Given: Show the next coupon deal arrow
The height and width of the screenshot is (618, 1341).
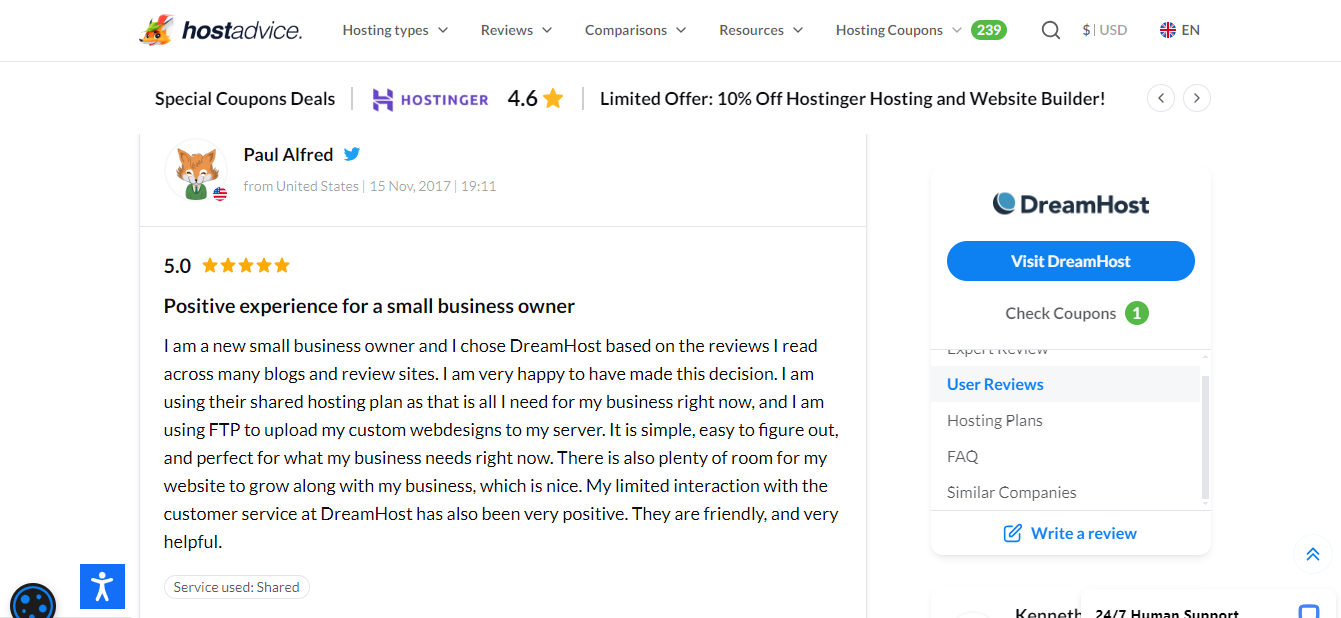Looking at the screenshot, I should click(1197, 98).
